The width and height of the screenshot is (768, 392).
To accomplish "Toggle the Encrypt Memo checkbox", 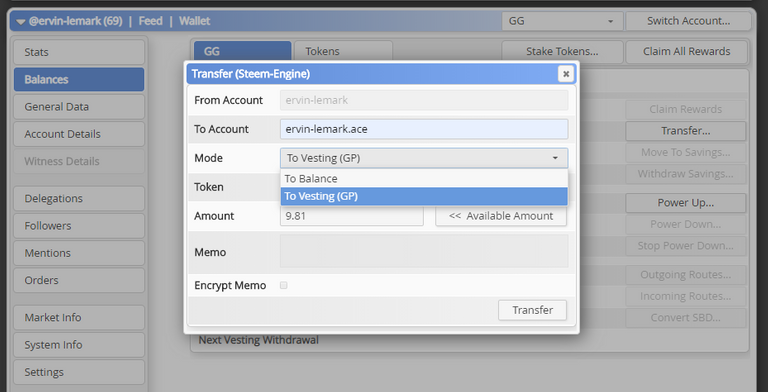I will pos(284,285).
